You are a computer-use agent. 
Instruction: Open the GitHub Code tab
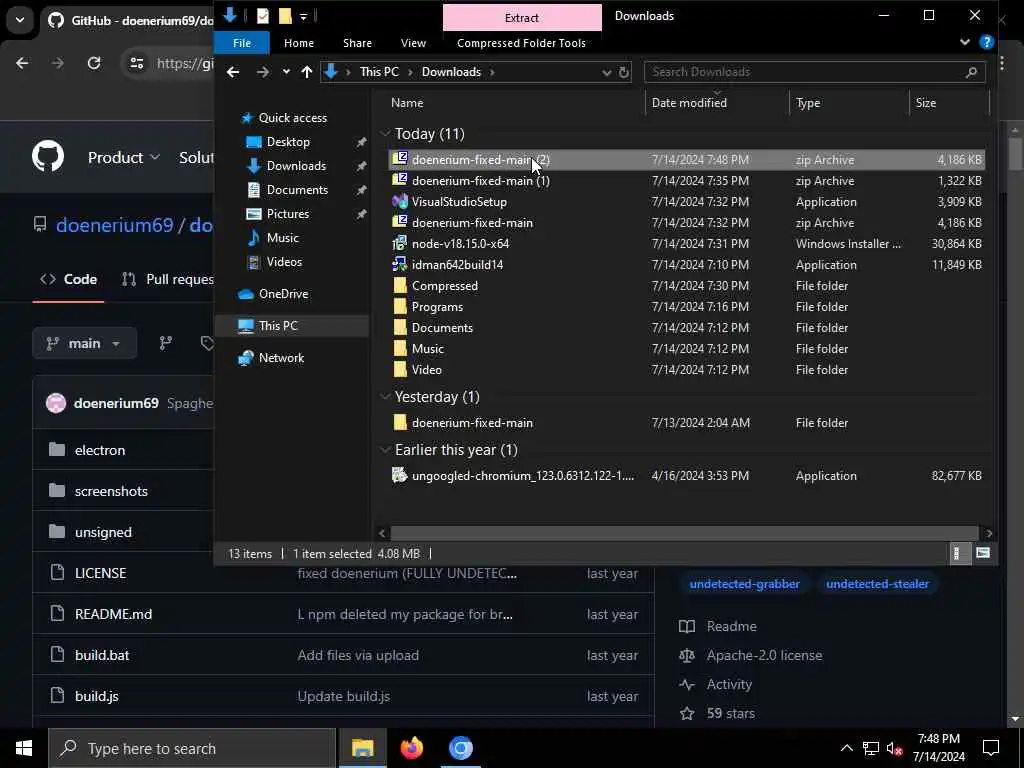(x=69, y=280)
